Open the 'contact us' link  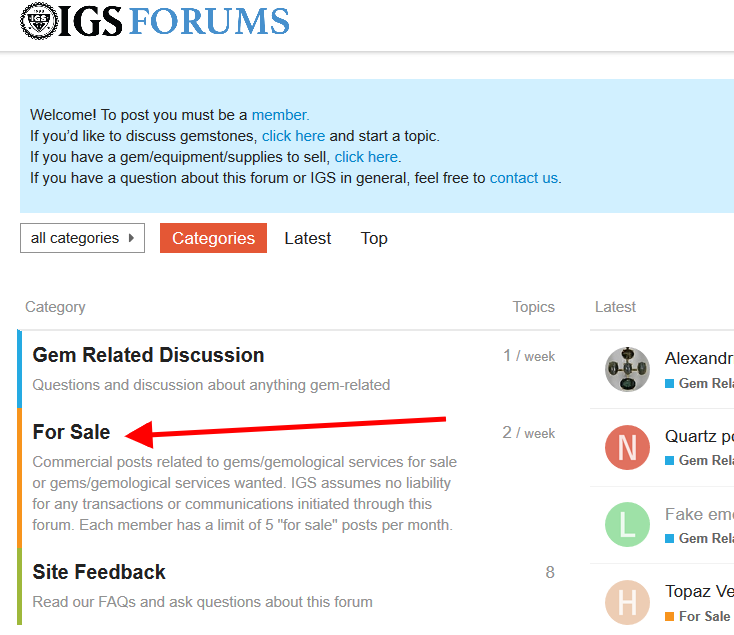click(x=524, y=178)
